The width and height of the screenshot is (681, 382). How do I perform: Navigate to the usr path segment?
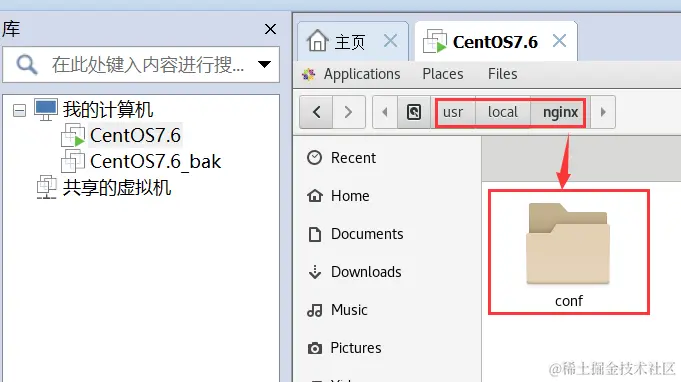[x=453, y=112]
